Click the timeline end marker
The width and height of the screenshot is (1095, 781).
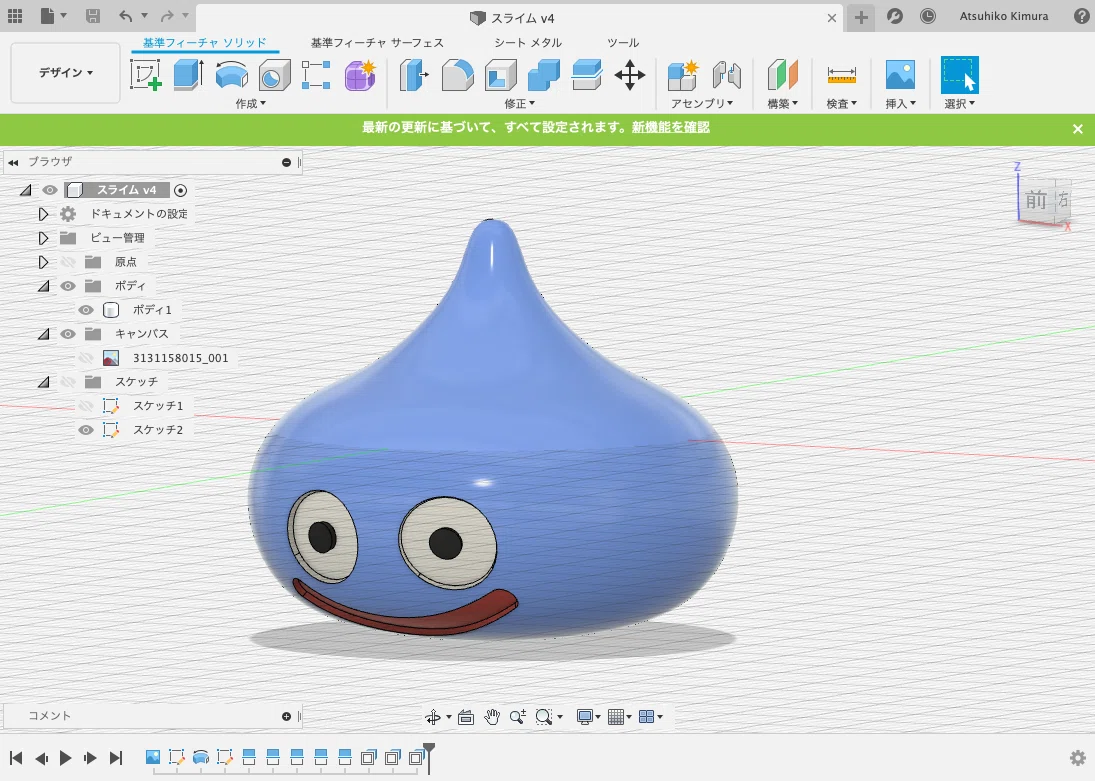(429, 758)
